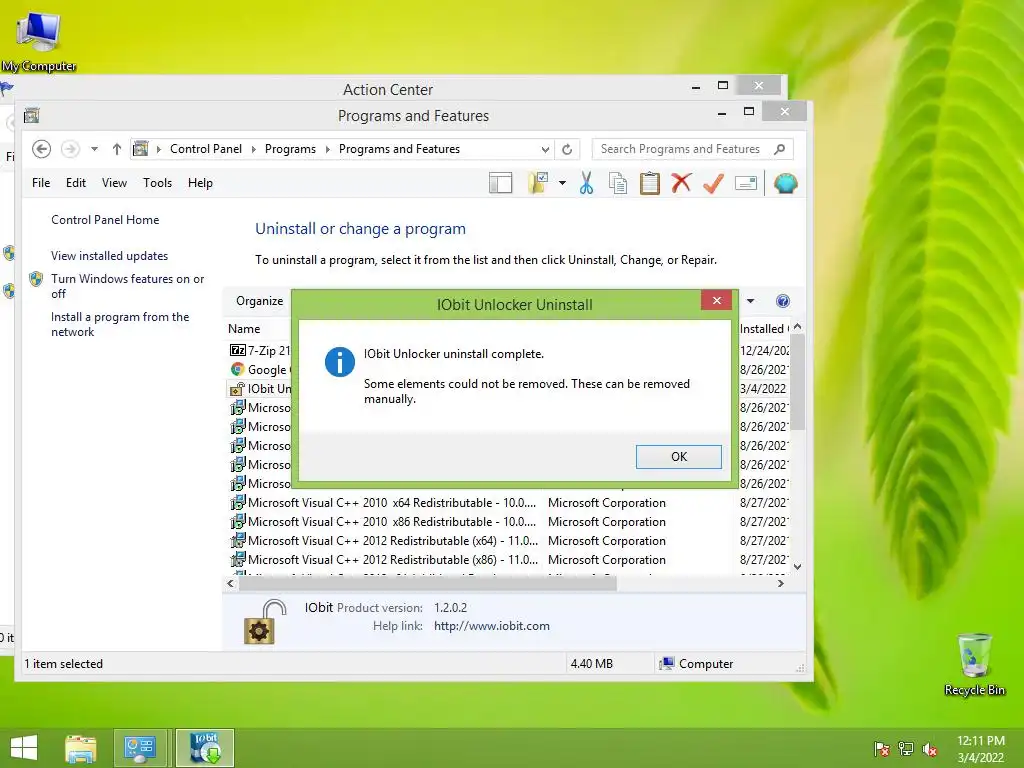
Task: Select the IObit Unlocker program entry
Action: (259, 389)
